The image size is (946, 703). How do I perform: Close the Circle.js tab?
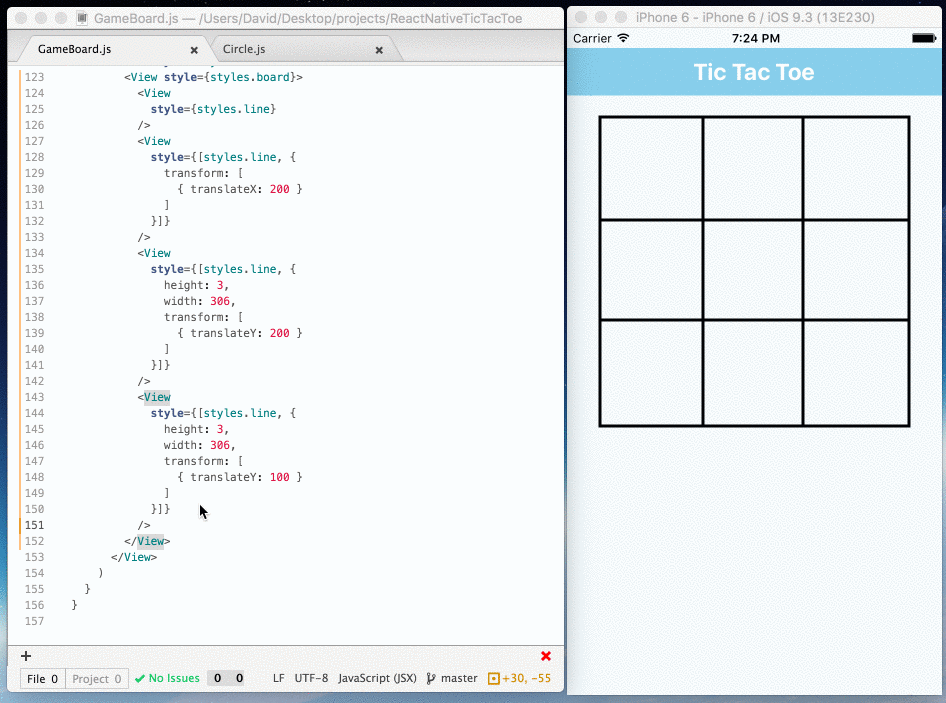point(379,50)
